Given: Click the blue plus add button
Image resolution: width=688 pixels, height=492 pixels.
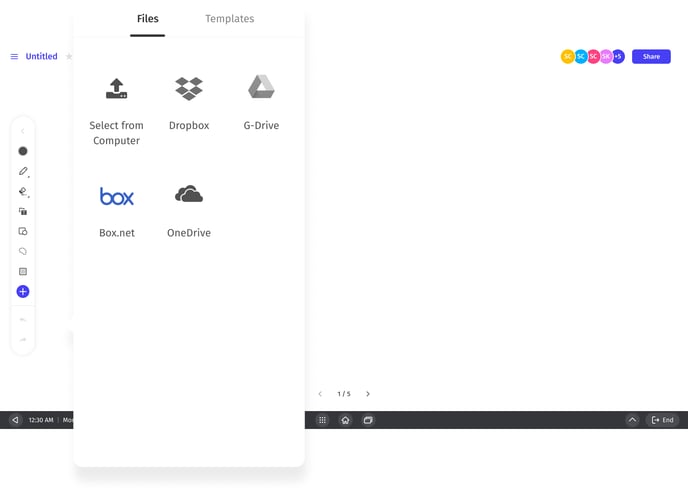Looking at the screenshot, I should click(23, 291).
